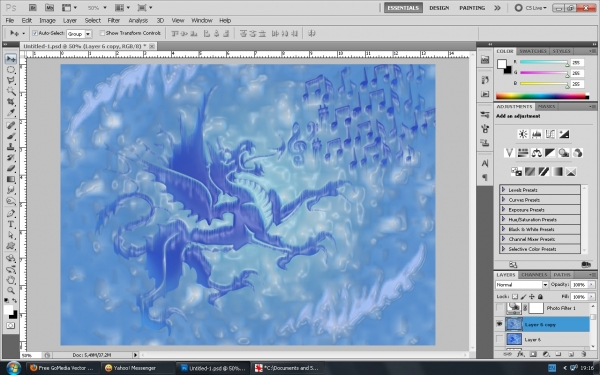Open Opacity slider arrow

click(592, 285)
